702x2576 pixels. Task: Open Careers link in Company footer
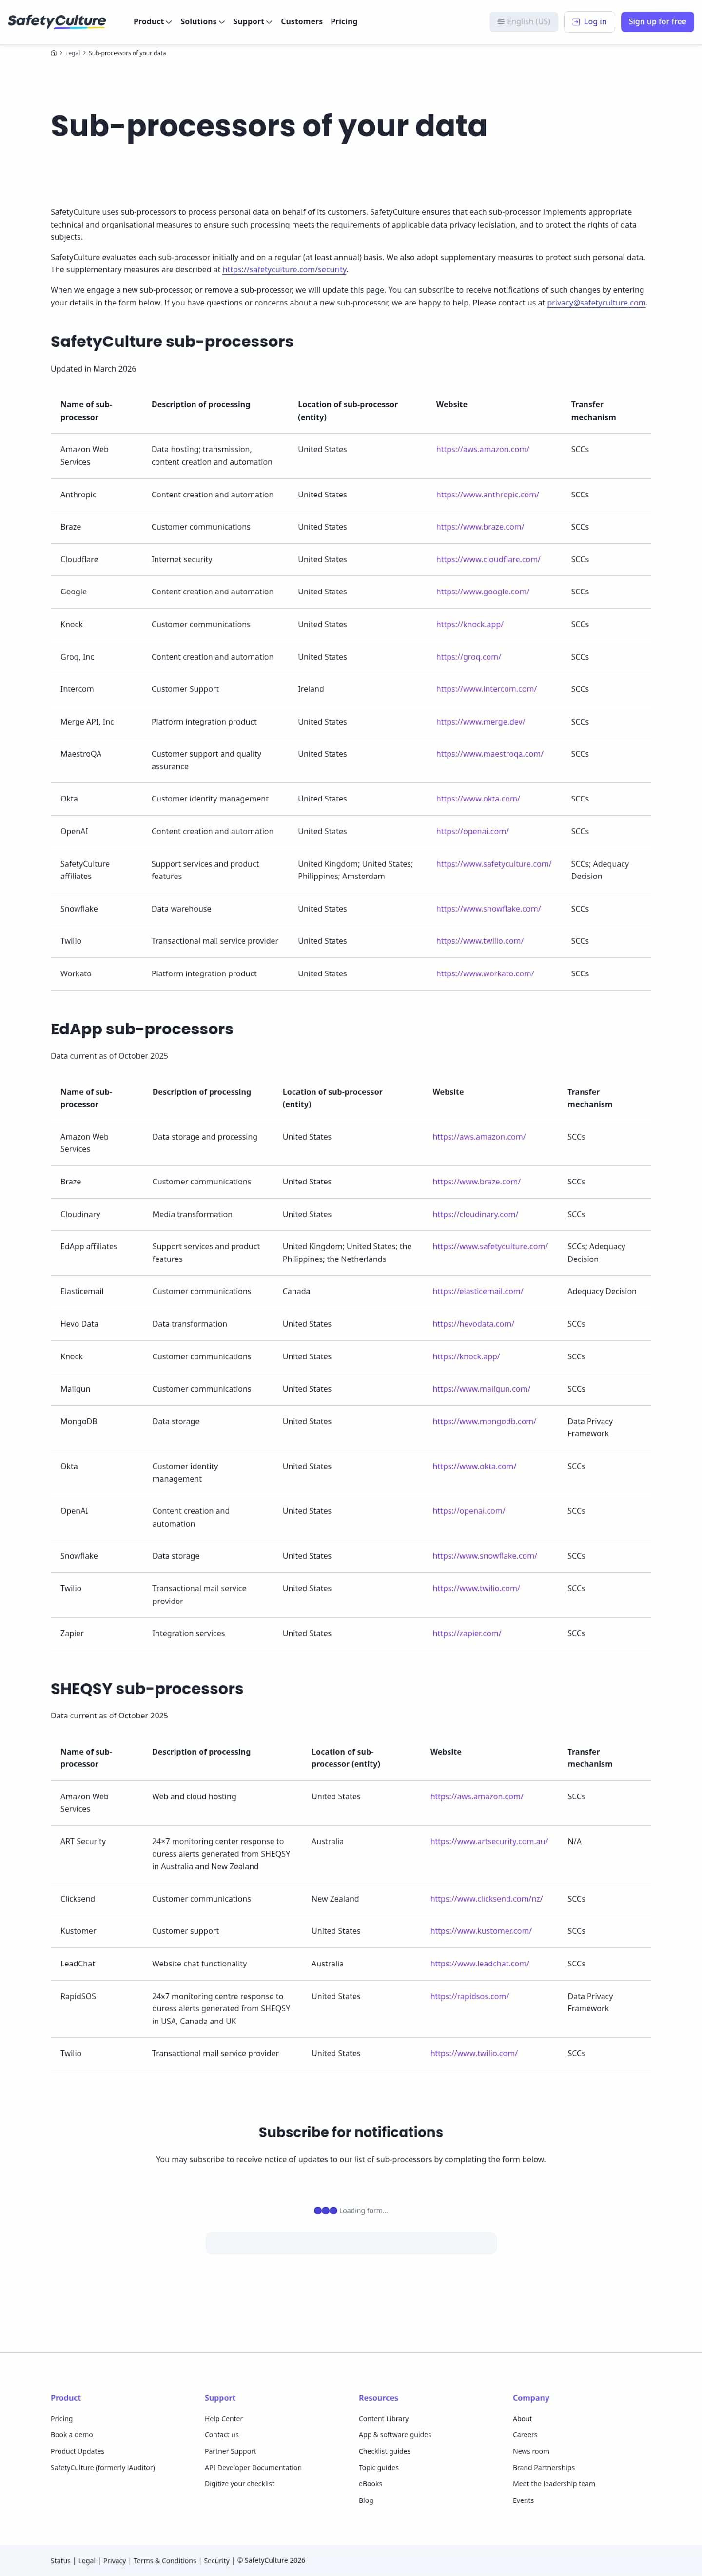(x=525, y=2435)
